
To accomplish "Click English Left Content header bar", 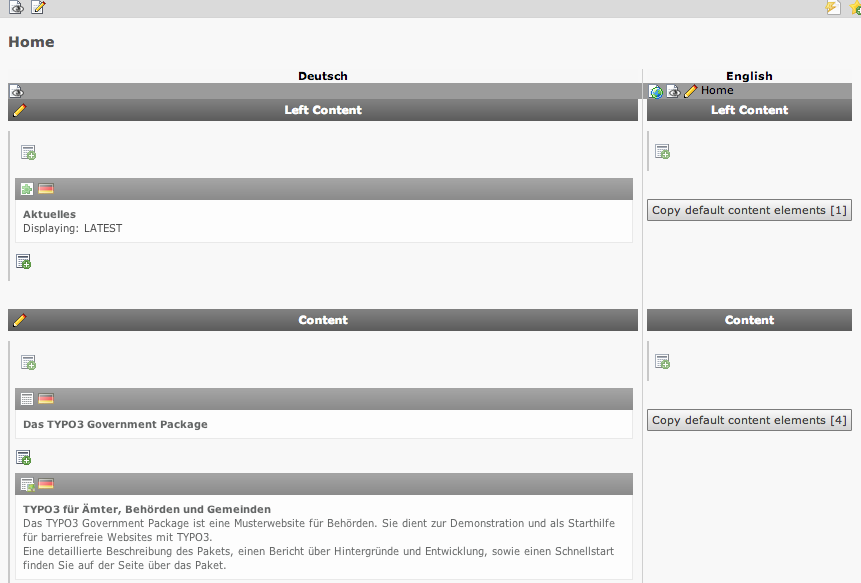I will (749, 110).
